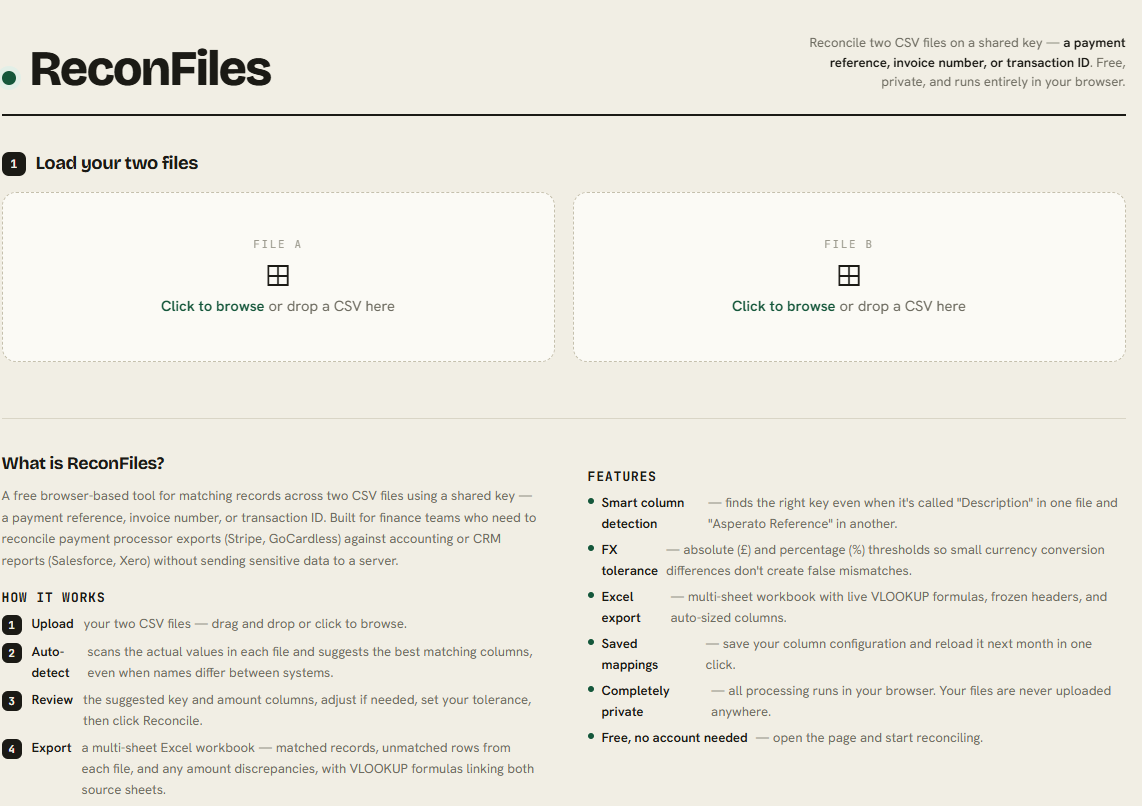Click the FEATURES heading
Screen dimensions: 1142x806
[x=622, y=477]
